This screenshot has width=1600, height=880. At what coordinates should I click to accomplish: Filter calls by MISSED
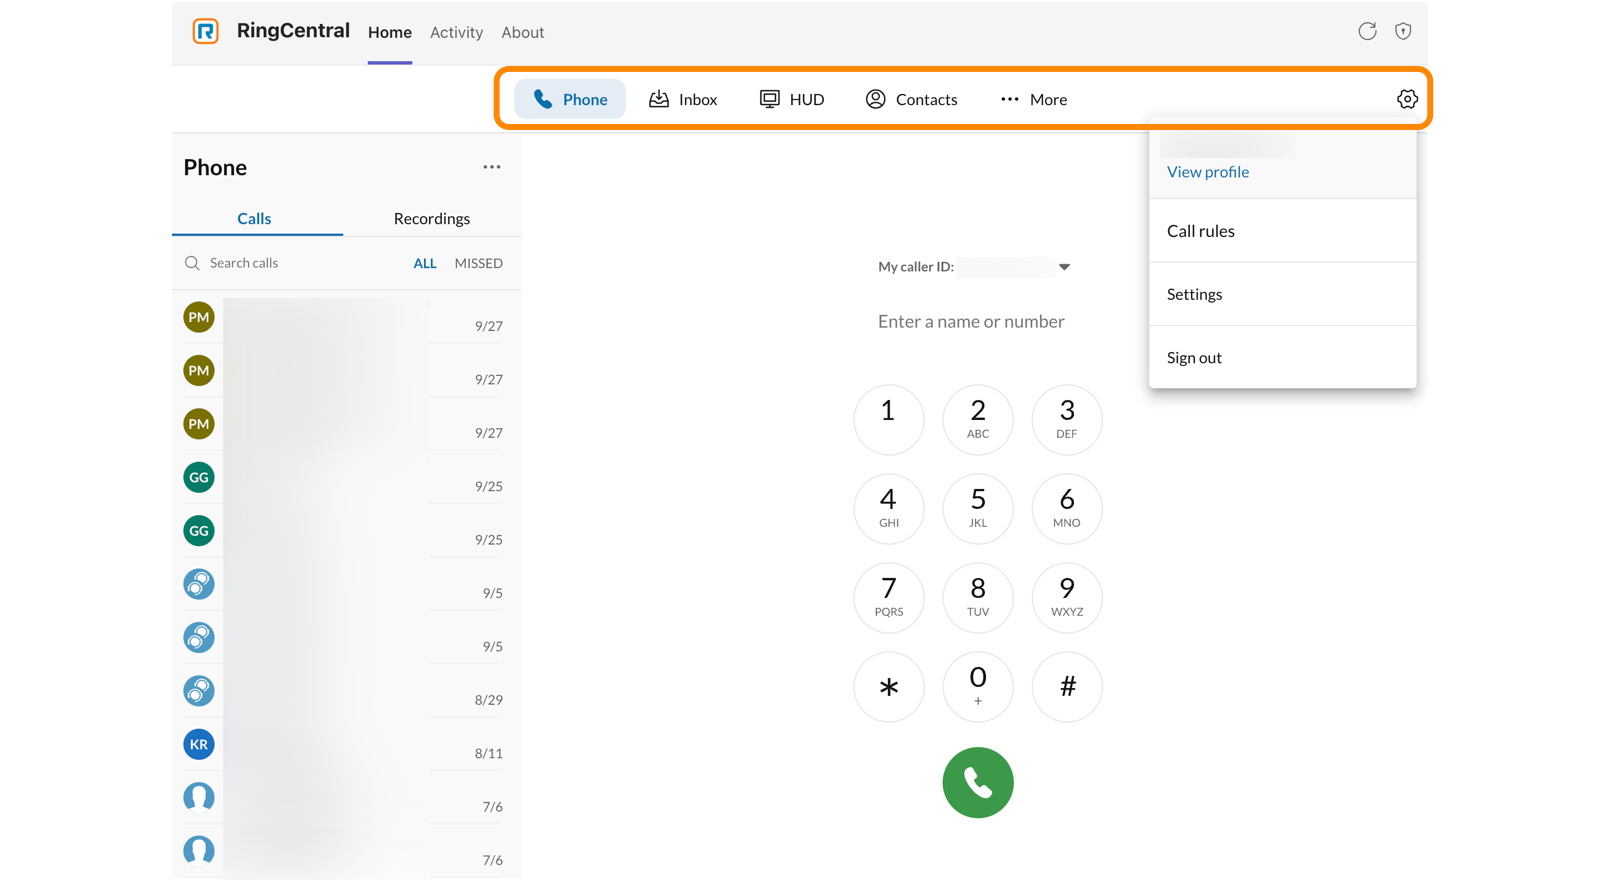[479, 263]
